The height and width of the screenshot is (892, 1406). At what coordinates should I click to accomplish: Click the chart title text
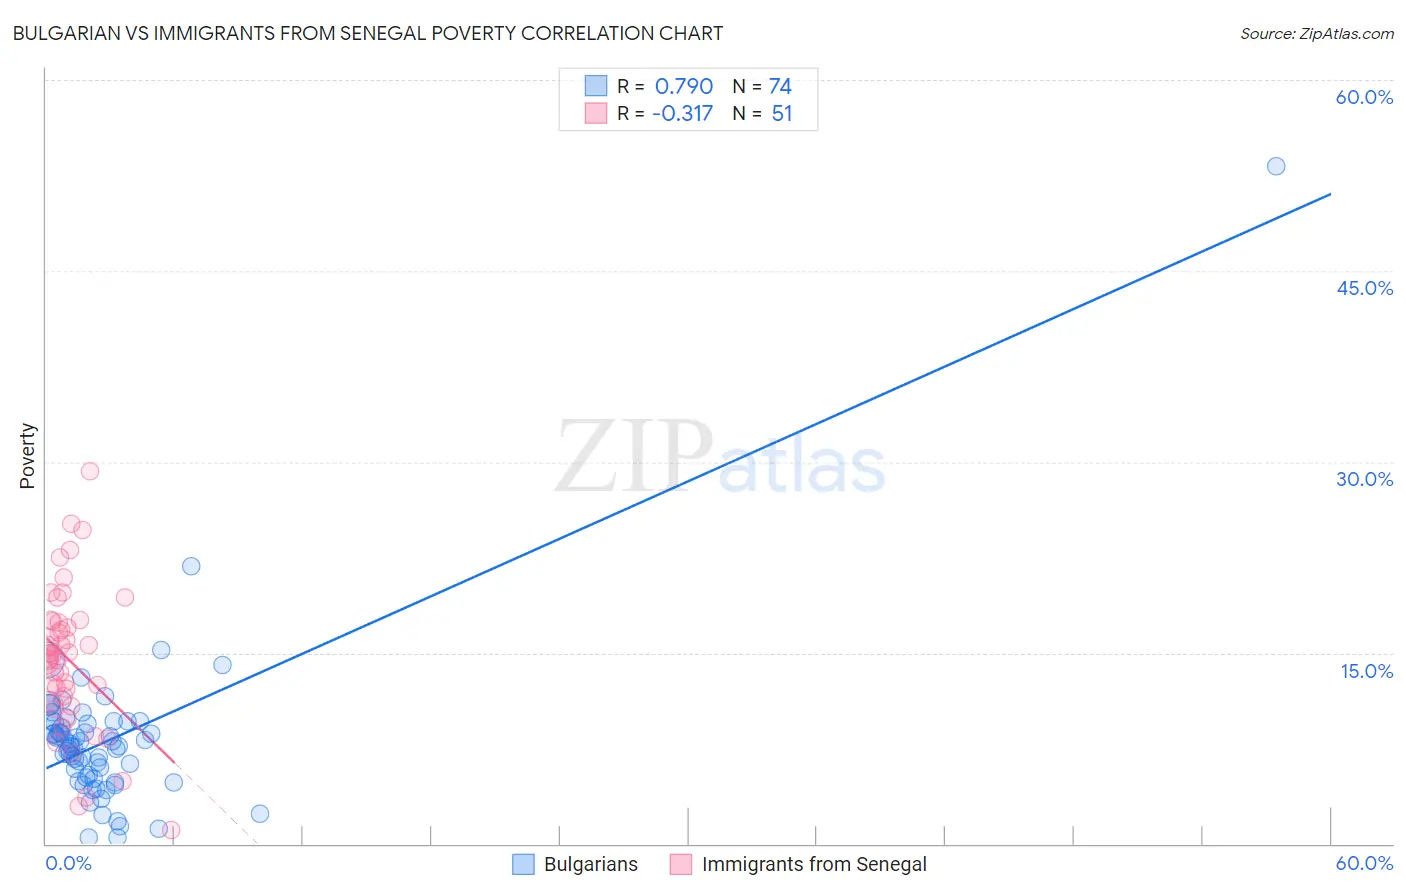pos(367,33)
